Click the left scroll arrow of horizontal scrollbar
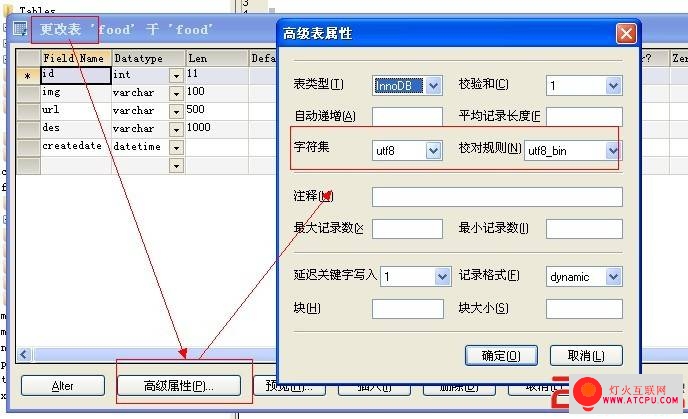688x419 pixels. click(x=25, y=355)
